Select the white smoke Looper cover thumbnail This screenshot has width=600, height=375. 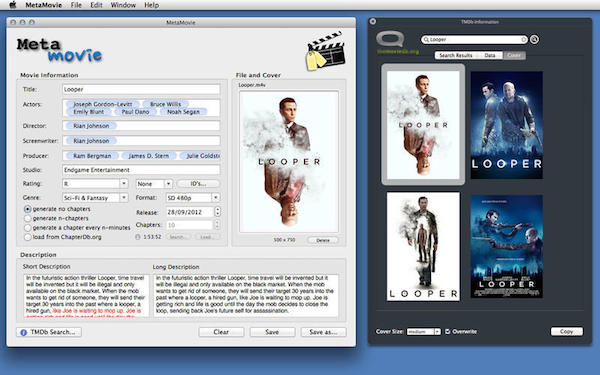[x=423, y=125]
